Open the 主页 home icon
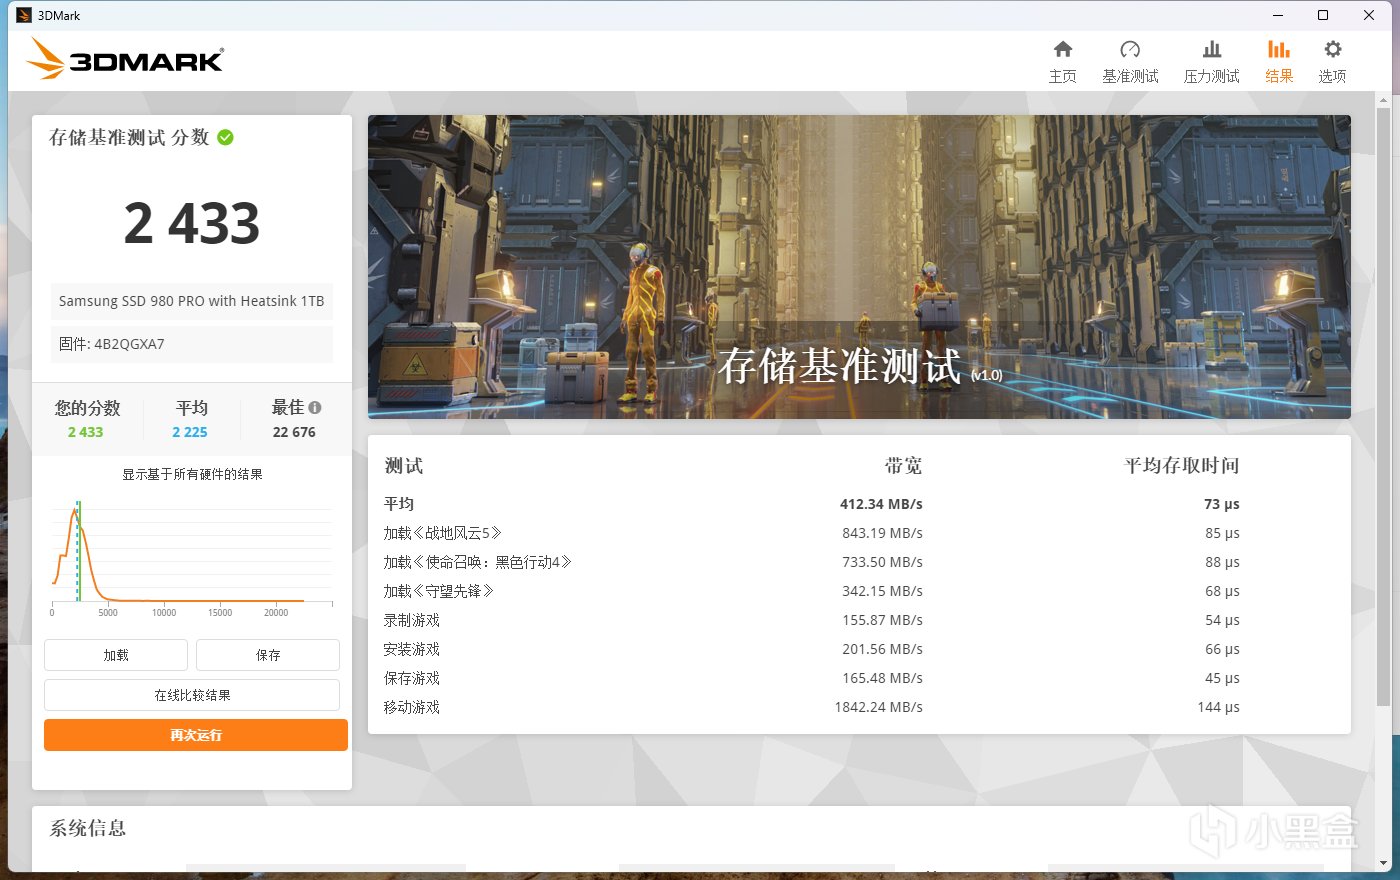This screenshot has height=880, width=1400. (1063, 50)
